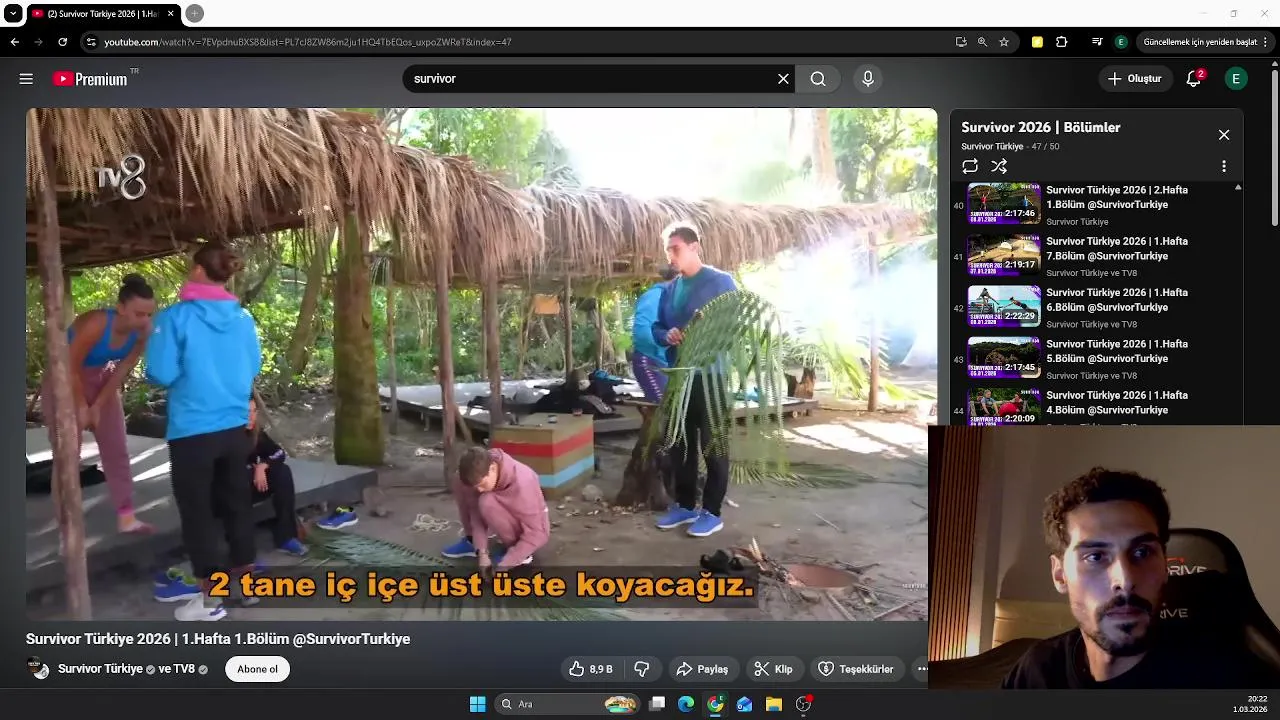
Task: Open the account avatar E on YouTube
Action: (1236, 79)
